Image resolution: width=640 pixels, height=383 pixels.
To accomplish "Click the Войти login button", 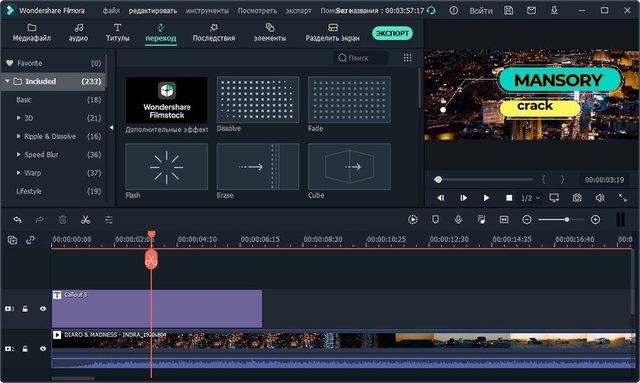I will tap(481, 11).
